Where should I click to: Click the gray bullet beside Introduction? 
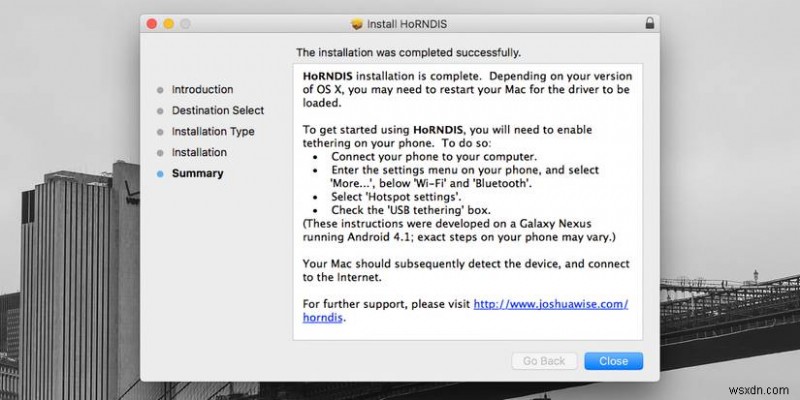coord(160,90)
